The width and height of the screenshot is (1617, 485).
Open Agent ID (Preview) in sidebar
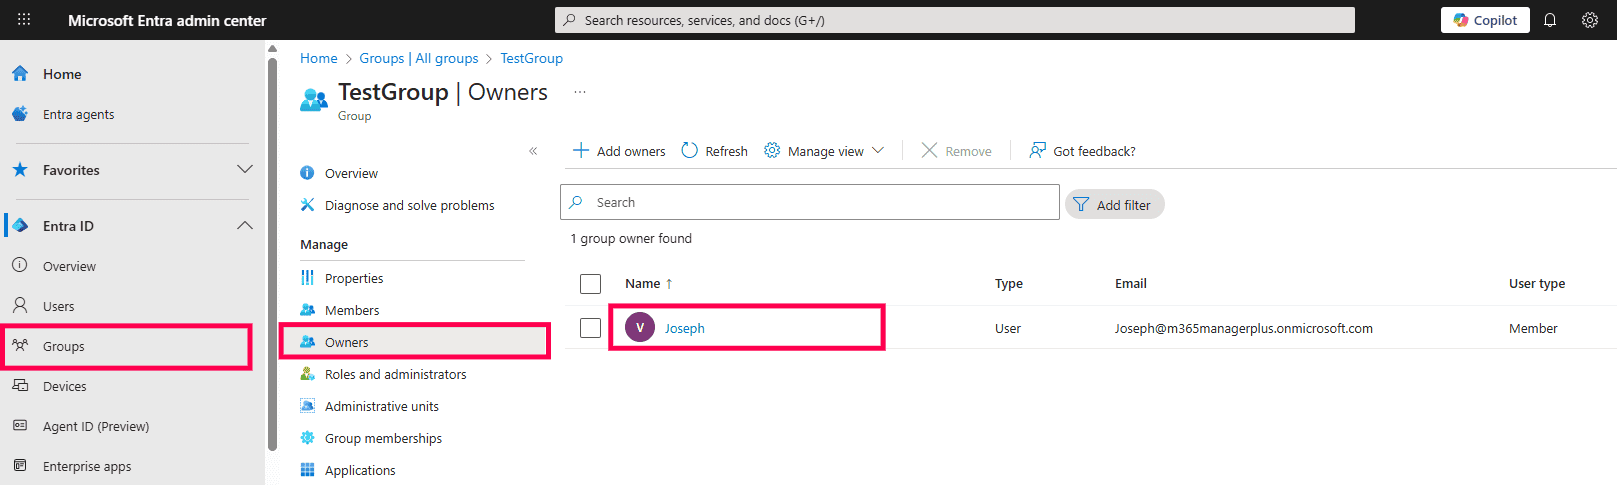click(x=96, y=426)
